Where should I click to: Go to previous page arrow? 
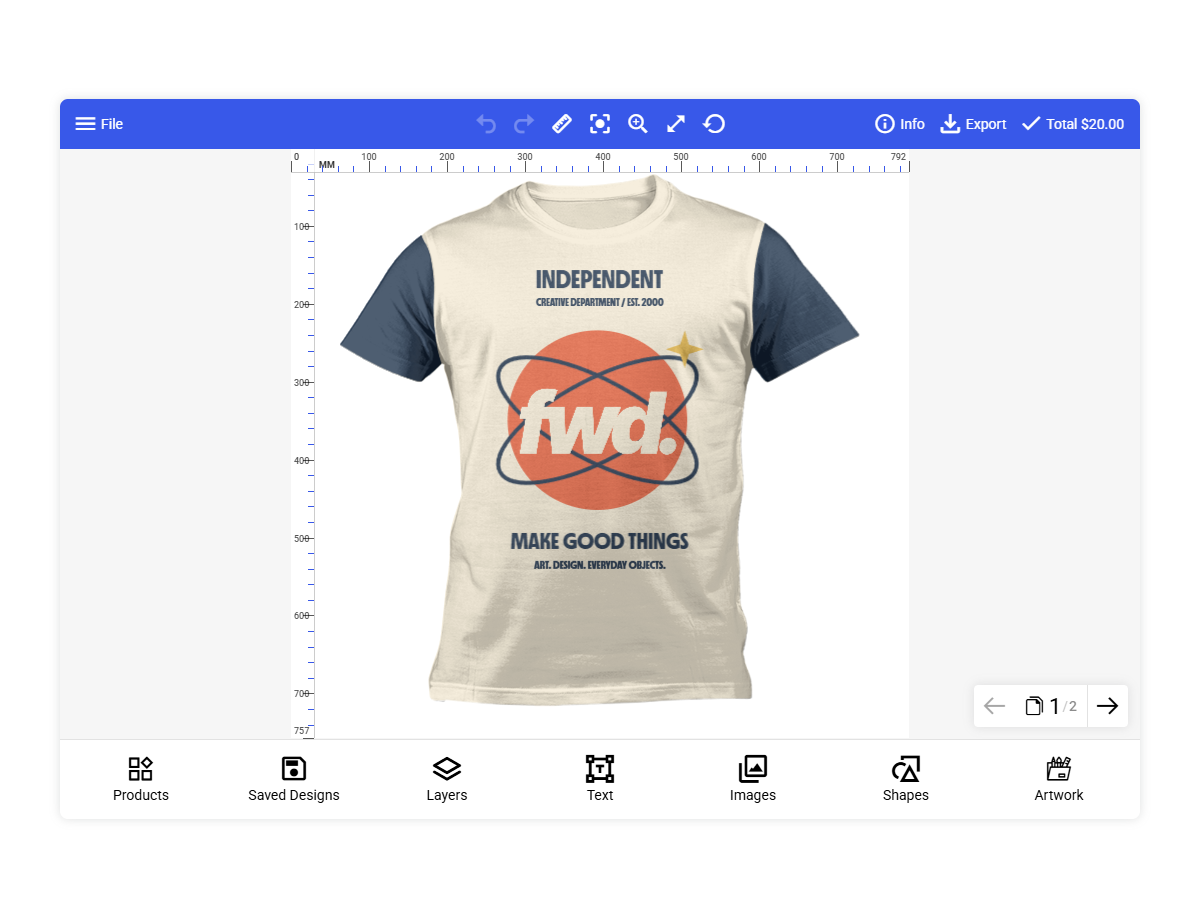point(994,706)
